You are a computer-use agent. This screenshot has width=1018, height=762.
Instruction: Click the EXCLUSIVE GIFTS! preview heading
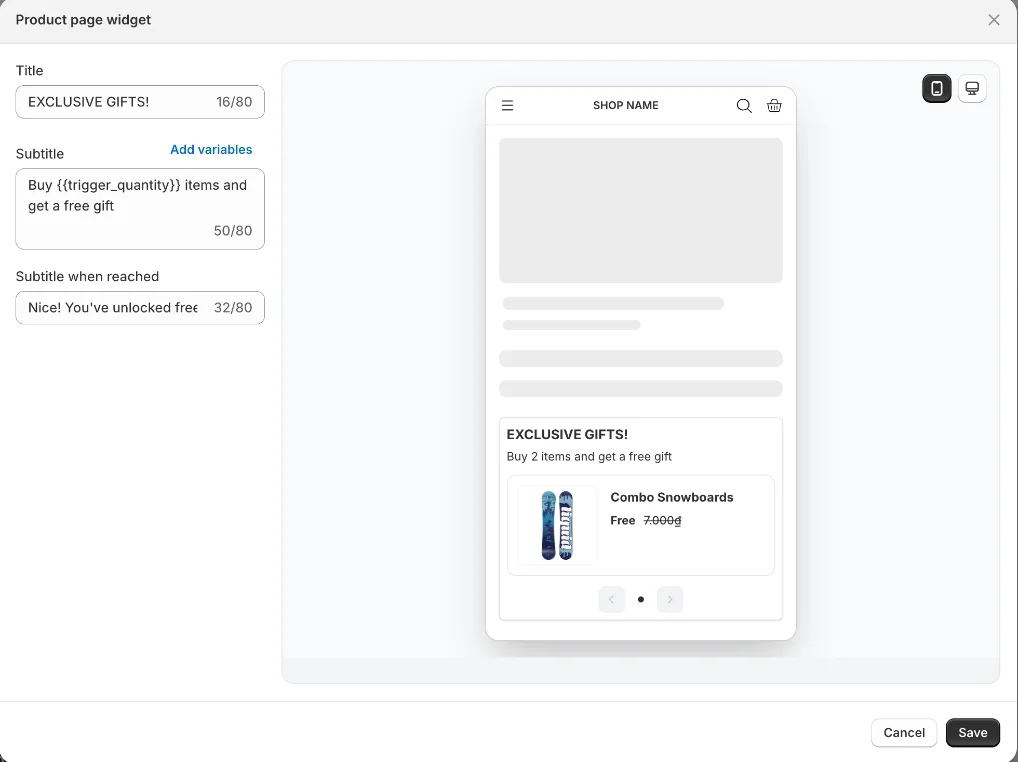(x=567, y=434)
